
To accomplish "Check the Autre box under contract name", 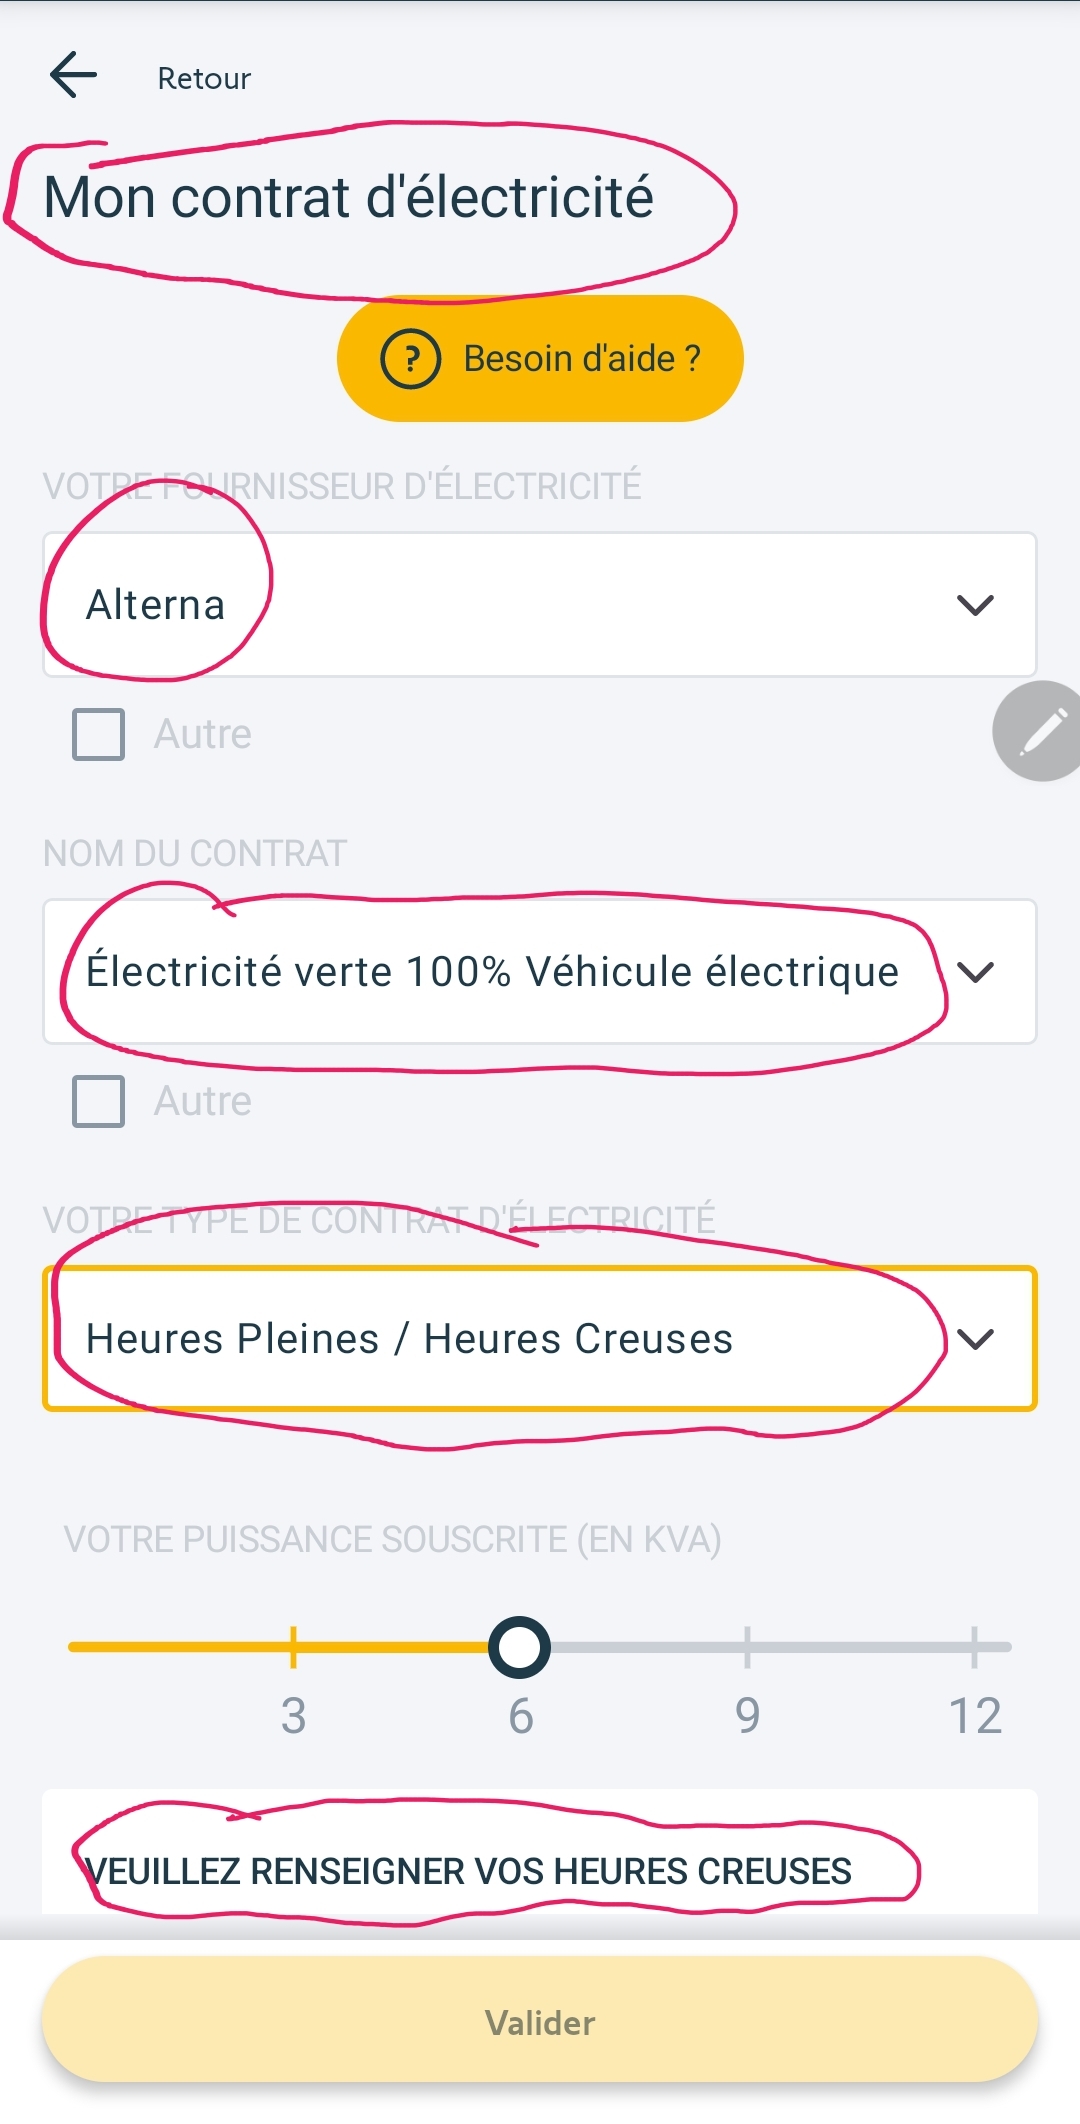I will point(99,1101).
